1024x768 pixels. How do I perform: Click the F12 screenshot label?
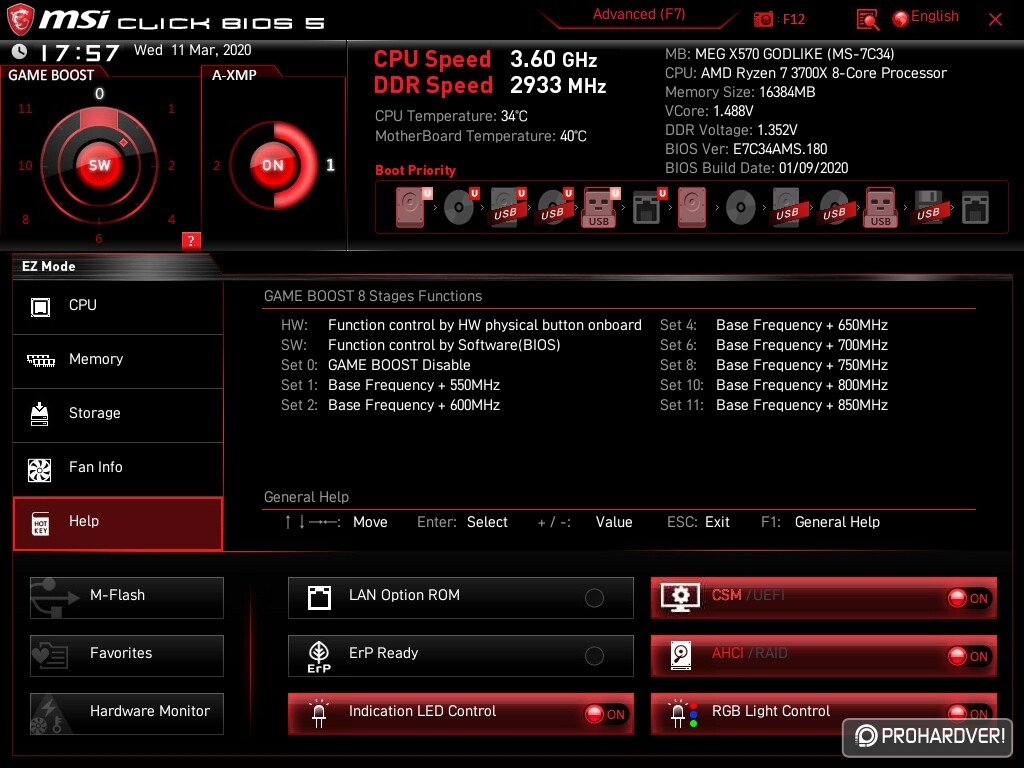[793, 20]
